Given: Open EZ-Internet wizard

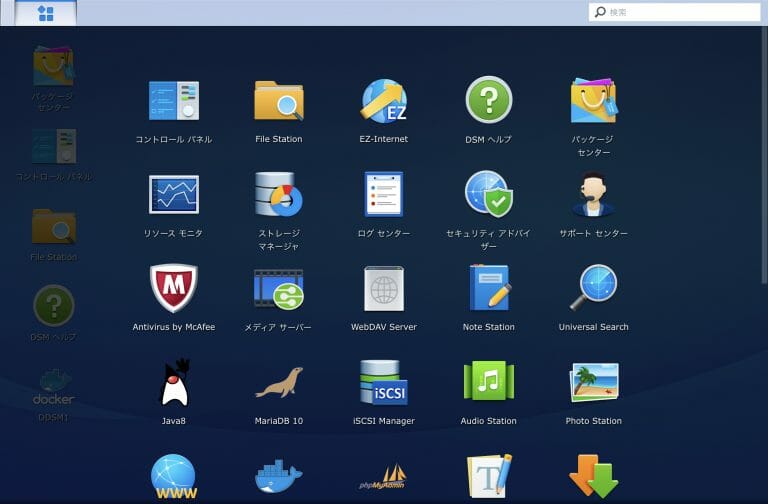Looking at the screenshot, I should coord(384,112).
